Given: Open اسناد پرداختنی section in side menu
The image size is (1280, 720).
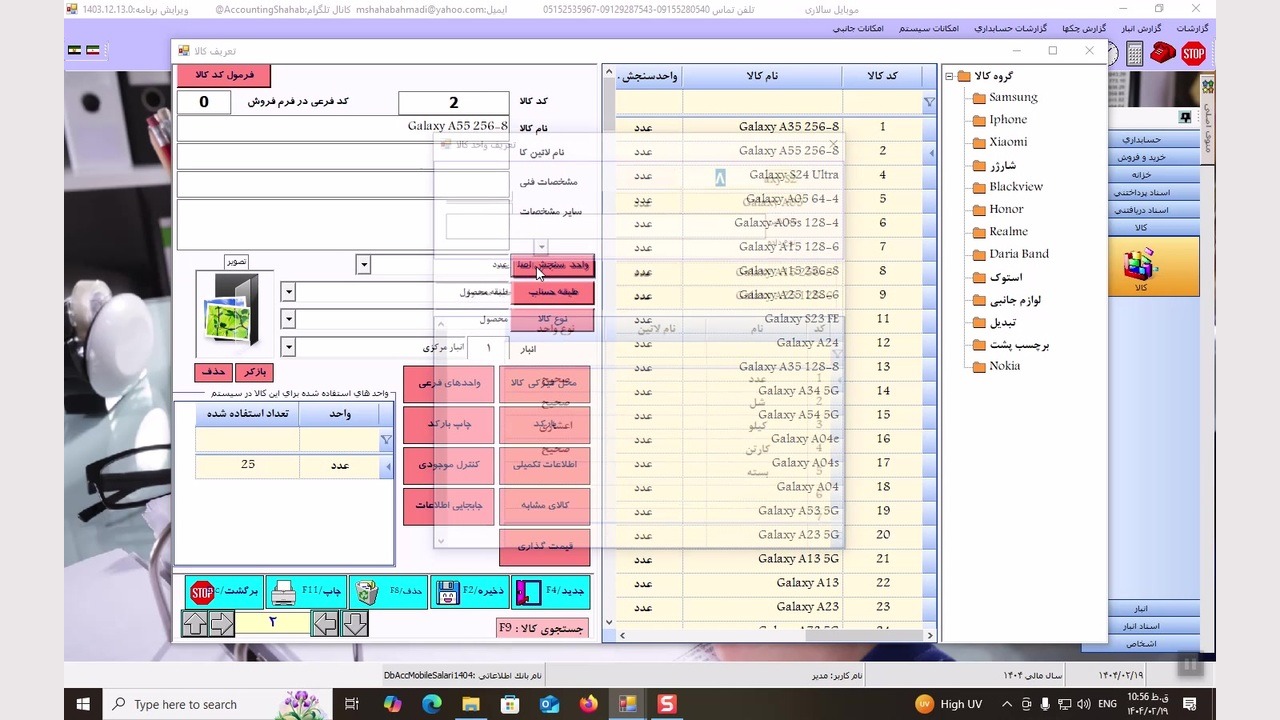Looking at the screenshot, I should tap(1141, 193).
